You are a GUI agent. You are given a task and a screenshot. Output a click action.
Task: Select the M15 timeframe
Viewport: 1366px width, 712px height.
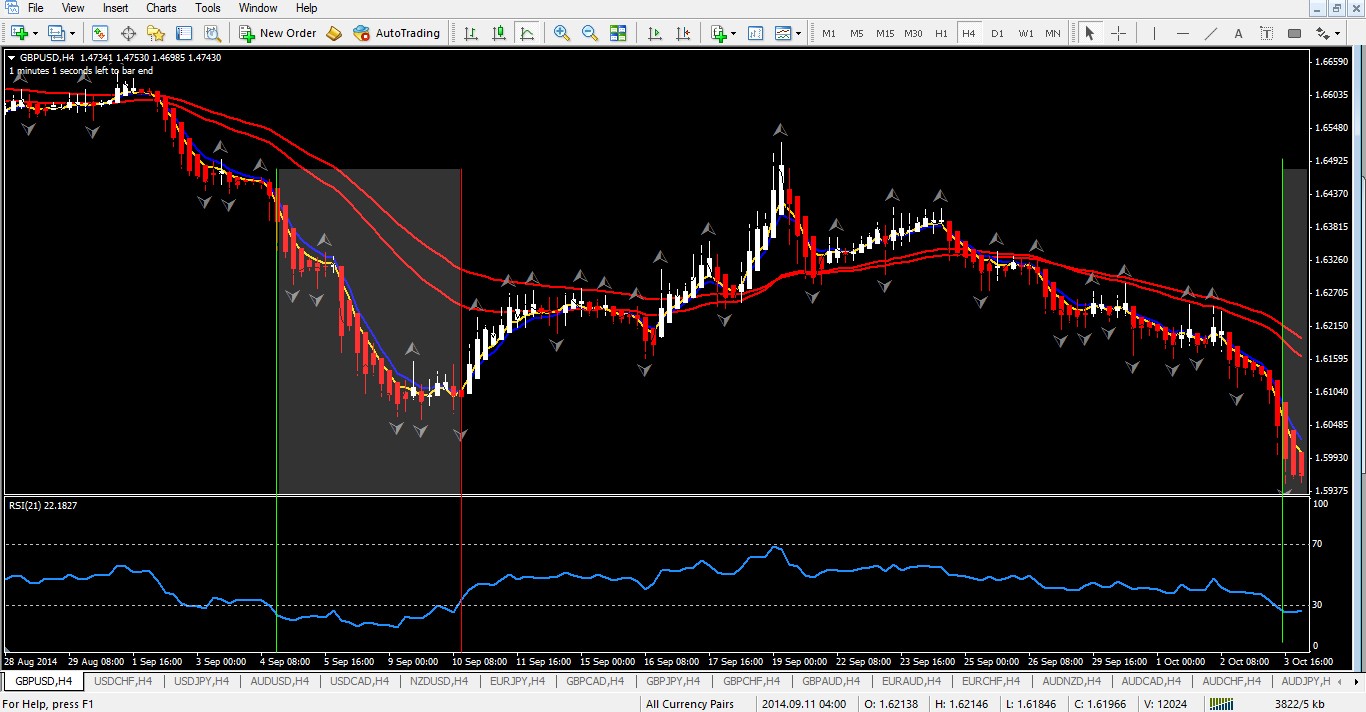click(x=885, y=33)
